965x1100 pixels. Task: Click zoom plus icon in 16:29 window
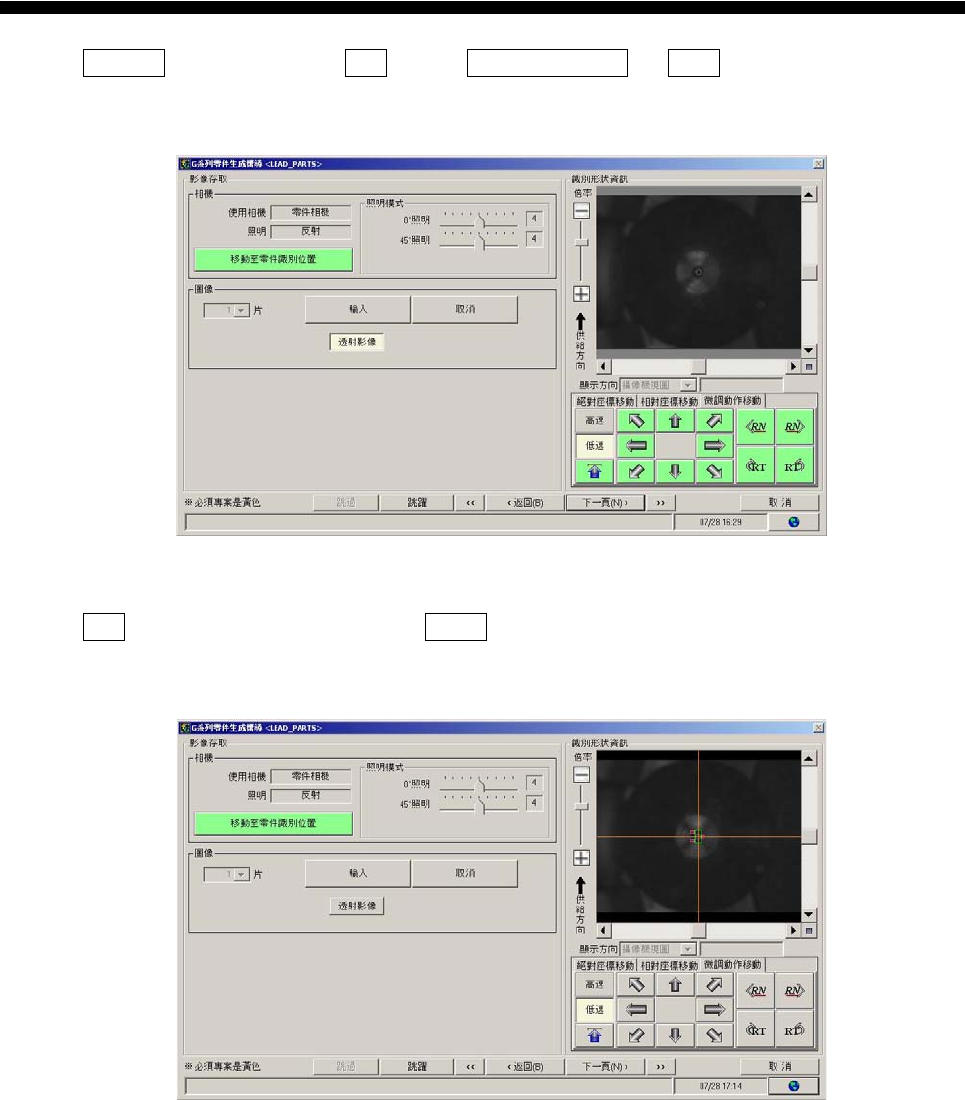tap(581, 294)
